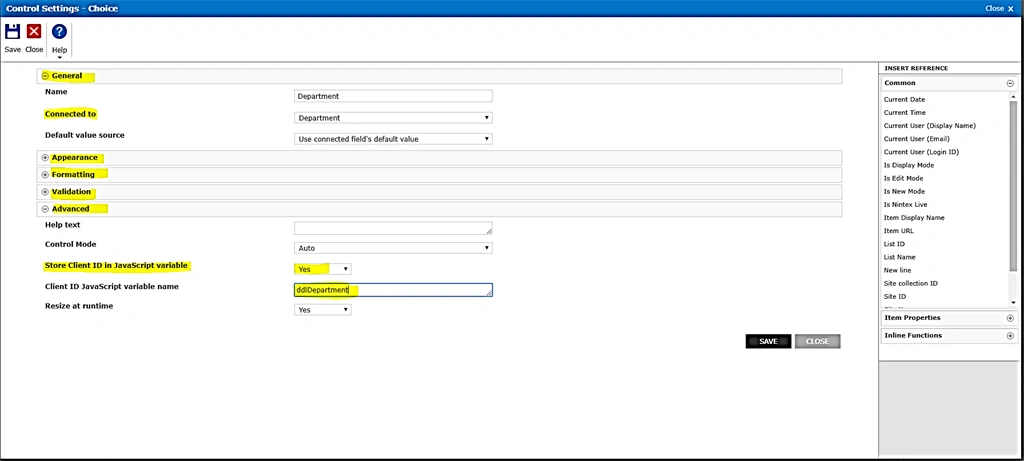The image size is (1024, 461).
Task: Open the Help question mark icon
Action: click(x=59, y=31)
